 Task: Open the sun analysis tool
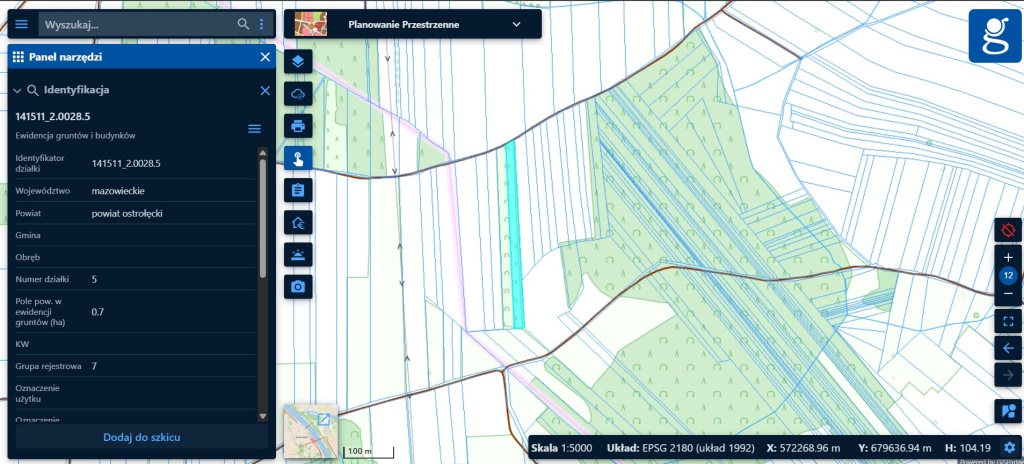(298, 255)
